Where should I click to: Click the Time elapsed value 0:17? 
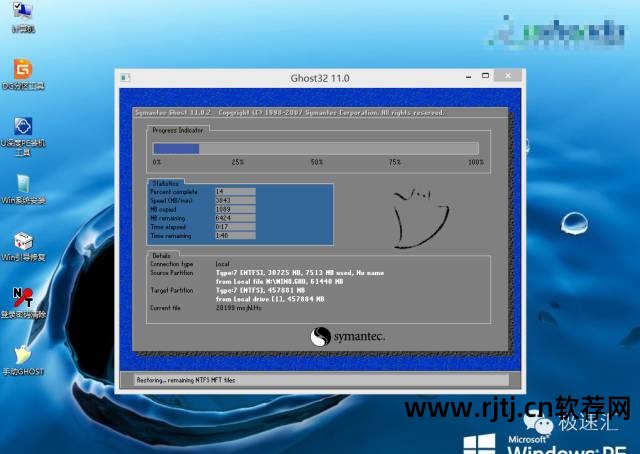click(x=235, y=227)
